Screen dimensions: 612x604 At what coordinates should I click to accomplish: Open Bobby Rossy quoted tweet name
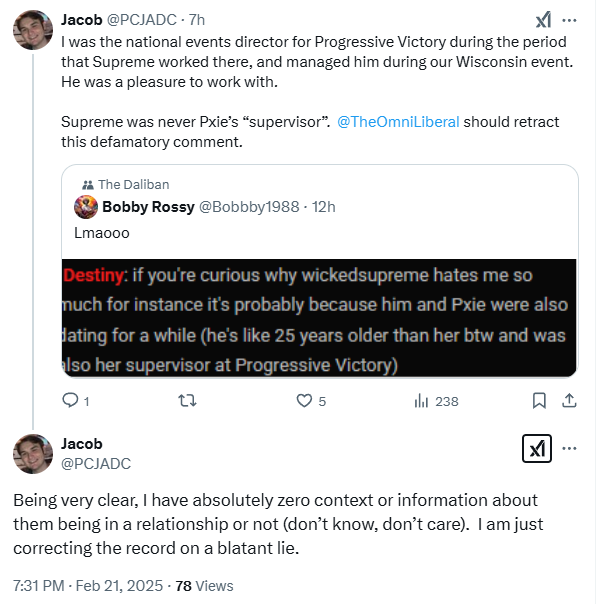click(x=148, y=207)
